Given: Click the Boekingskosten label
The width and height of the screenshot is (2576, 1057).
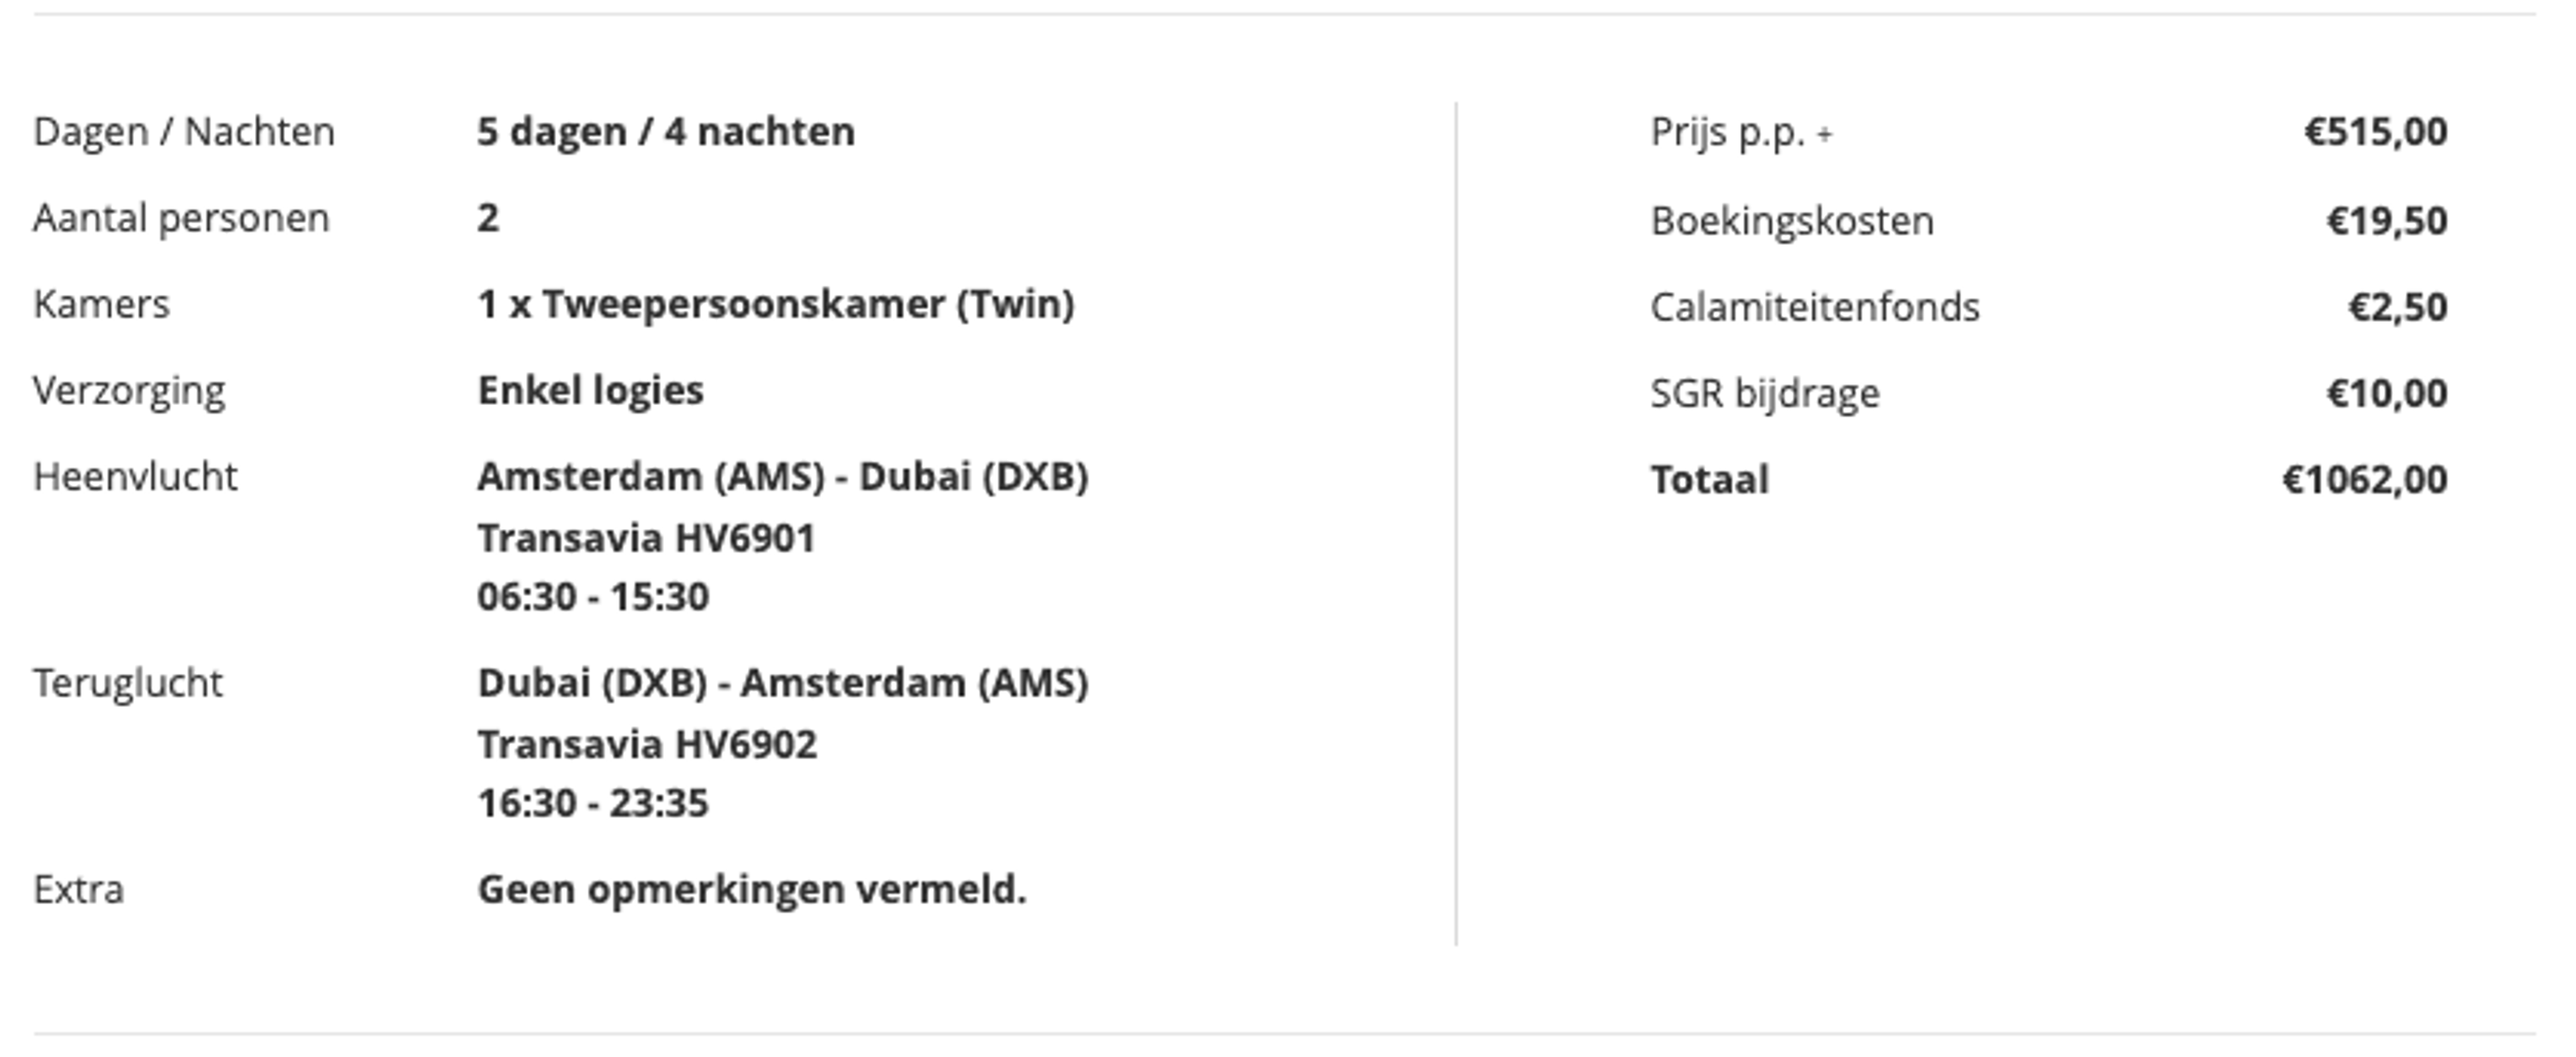Looking at the screenshot, I should point(1792,220).
